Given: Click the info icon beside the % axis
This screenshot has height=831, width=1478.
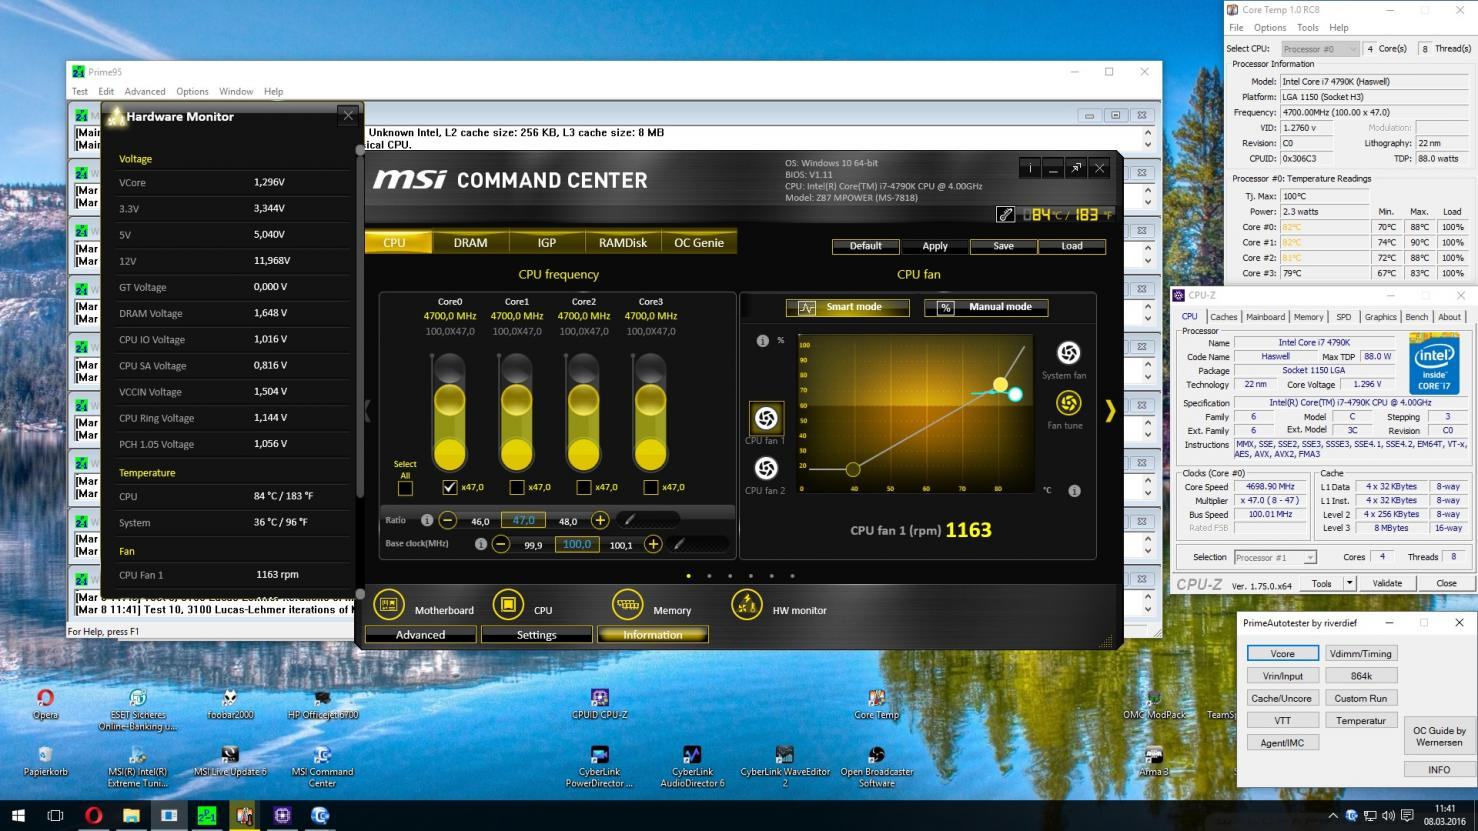Looking at the screenshot, I should pos(762,341).
